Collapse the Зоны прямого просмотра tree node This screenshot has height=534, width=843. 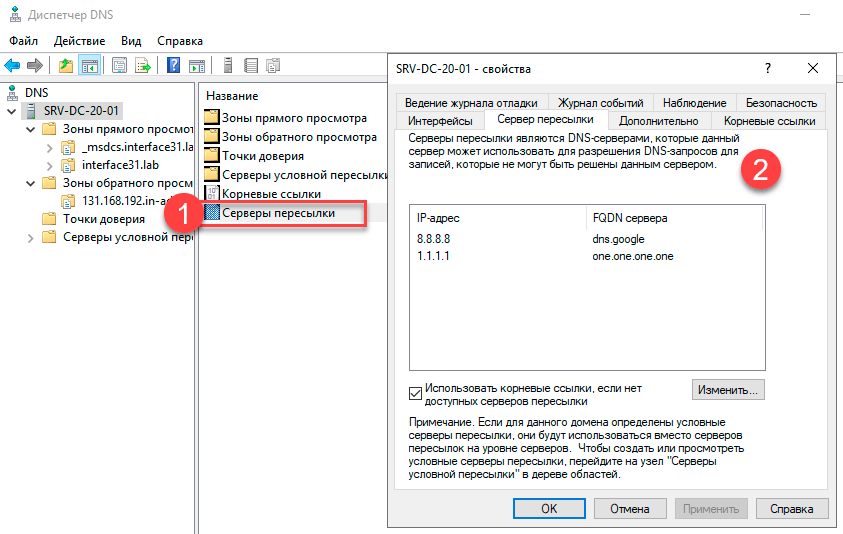click(31, 129)
